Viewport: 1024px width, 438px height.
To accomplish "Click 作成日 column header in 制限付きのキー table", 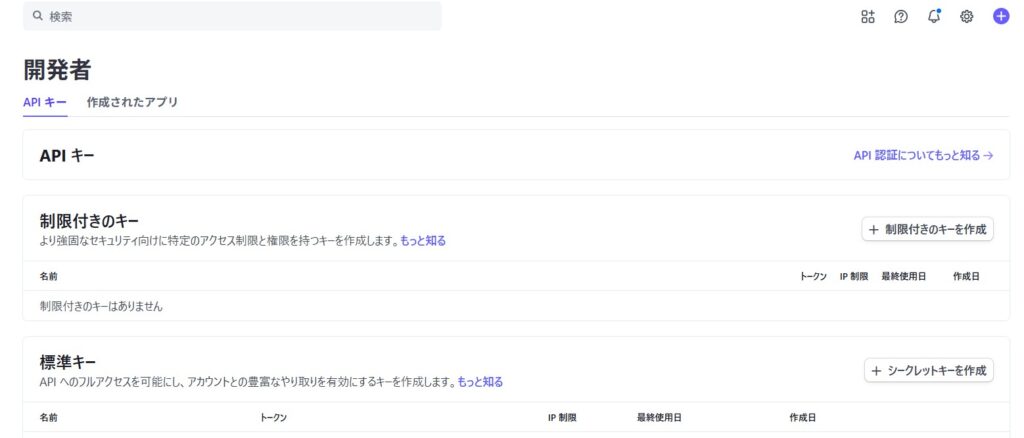I will tap(966, 276).
